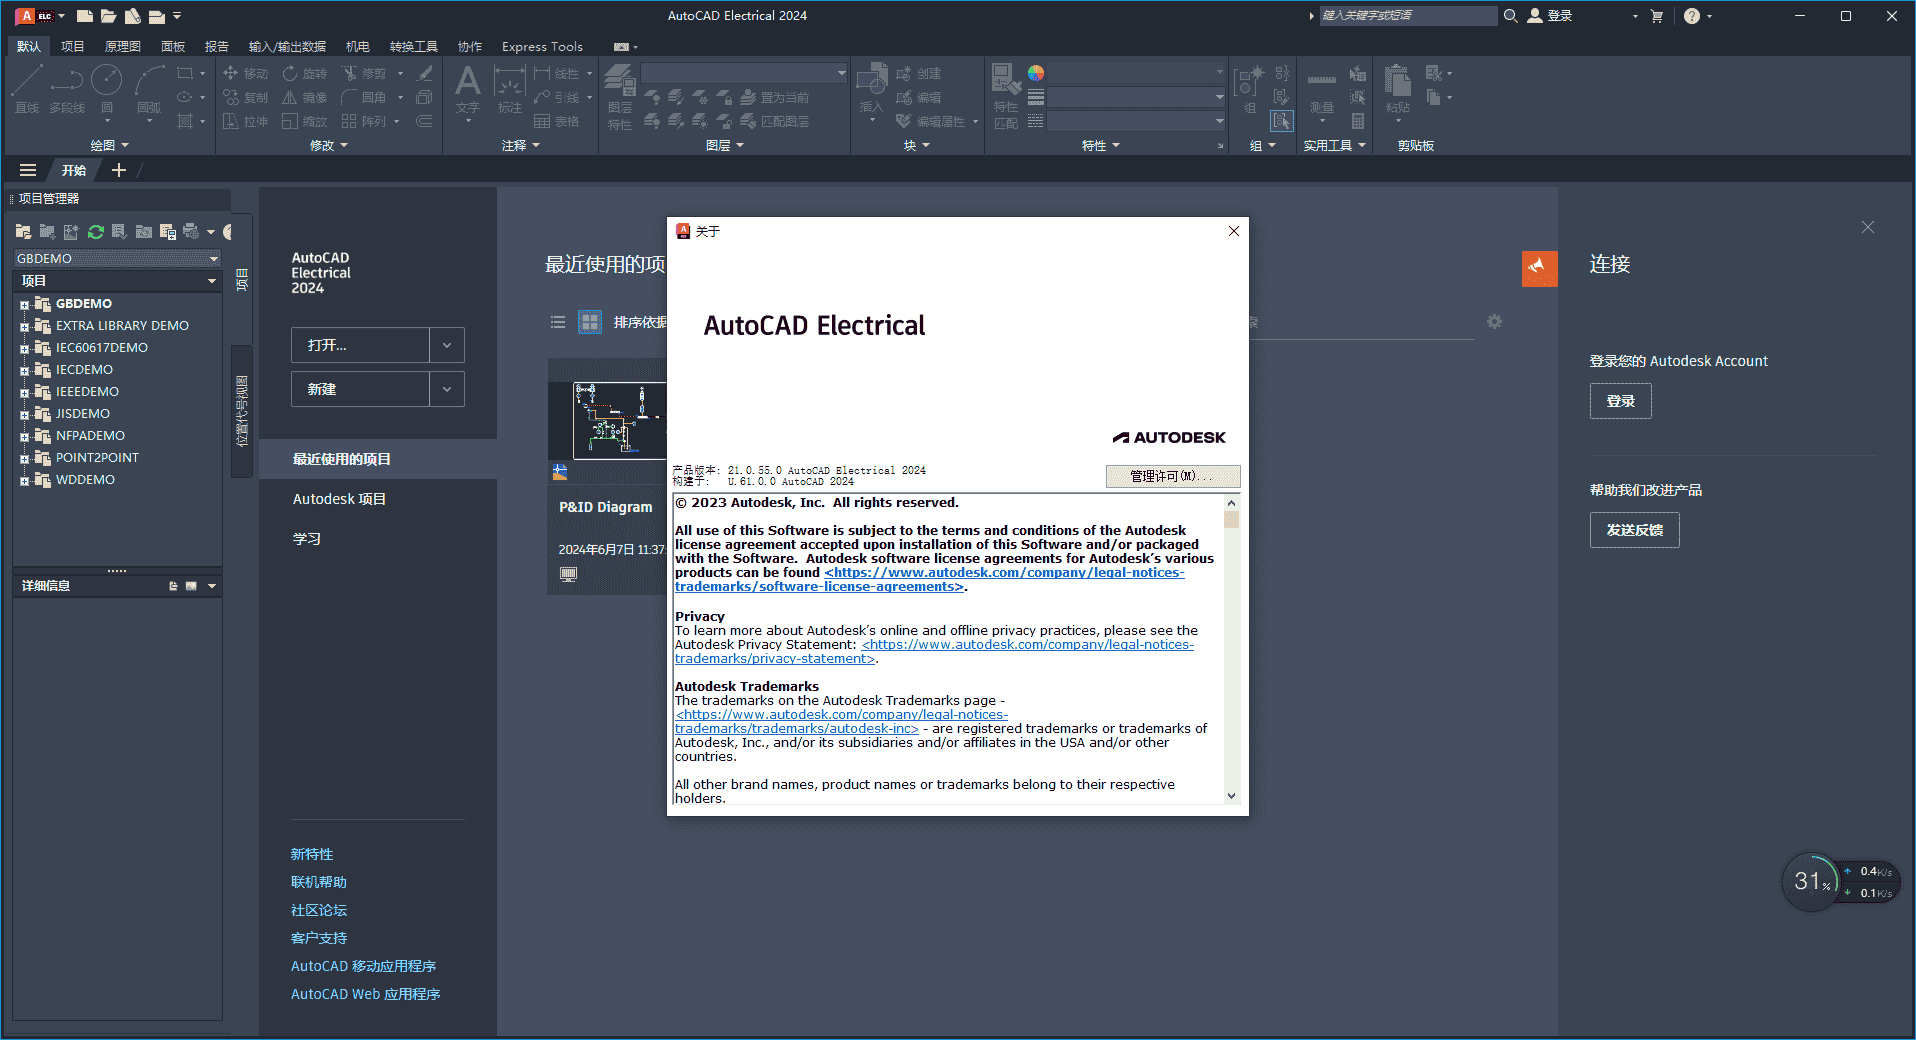Click the 管理许可(M) button in the About dialog
The width and height of the screenshot is (1916, 1040).
tap(1172, 476)
